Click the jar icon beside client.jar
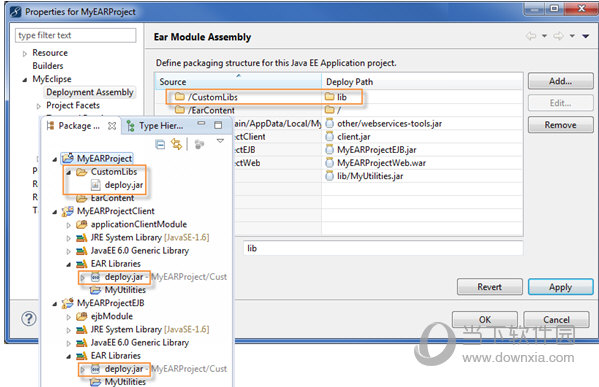599x387 pixels. click(x=329, y=136)
